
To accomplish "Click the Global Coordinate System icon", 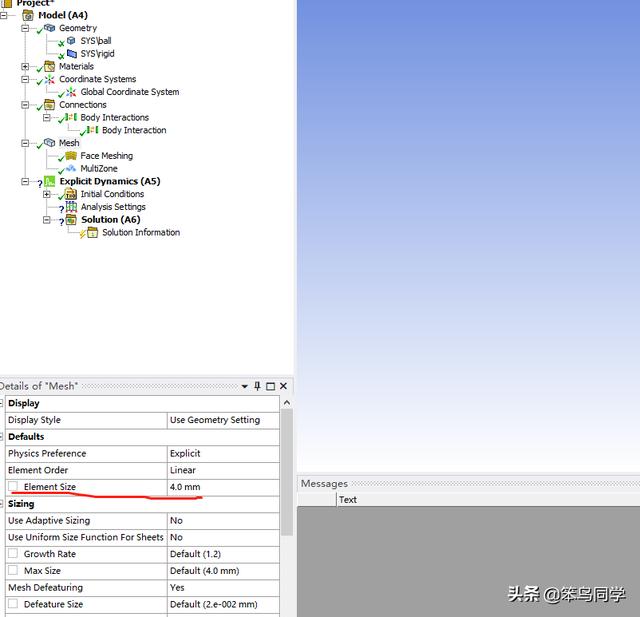I will click(x=71, y=92).
